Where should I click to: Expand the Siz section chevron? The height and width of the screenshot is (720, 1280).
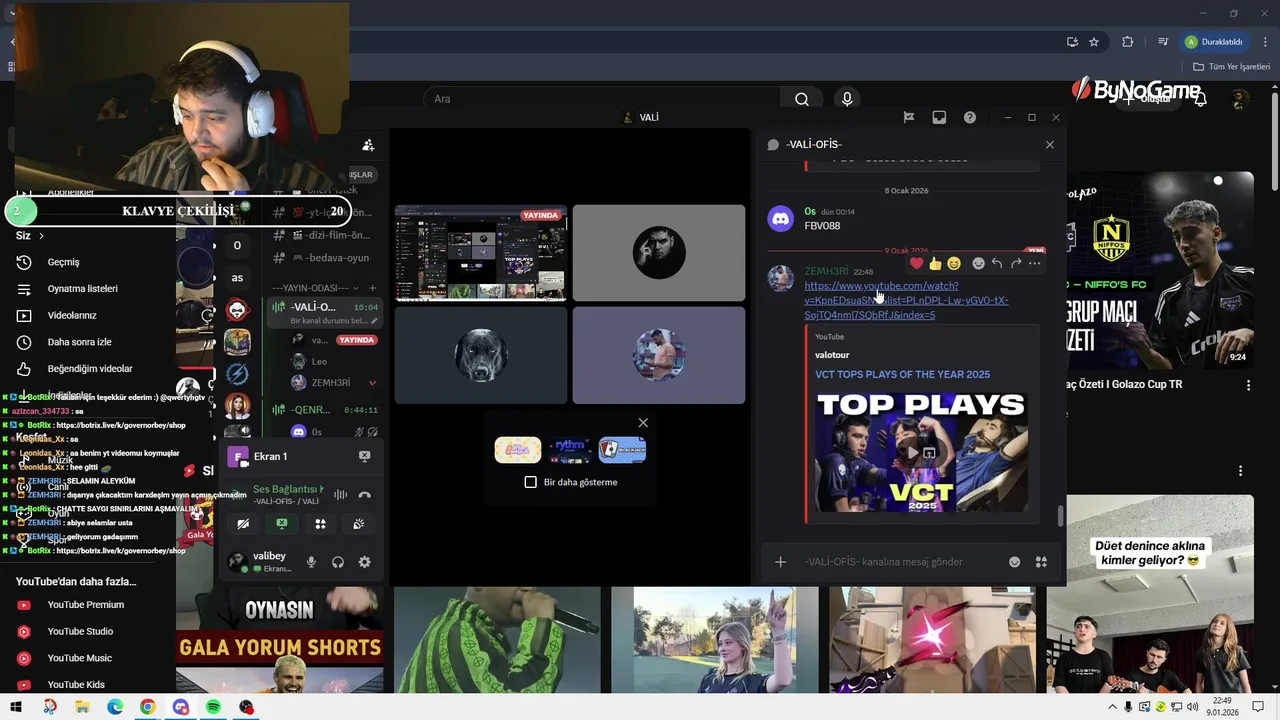click(41, 236)
